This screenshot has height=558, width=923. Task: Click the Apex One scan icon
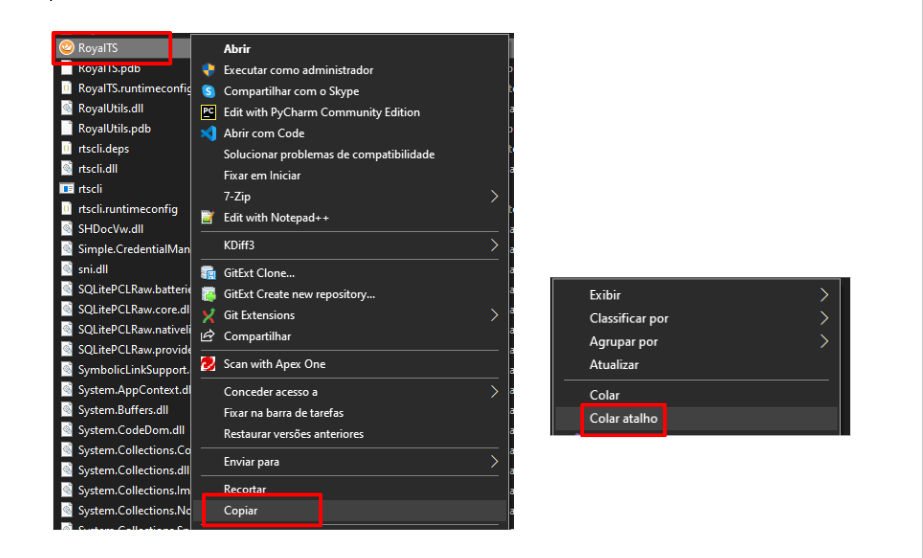(208, 364)
